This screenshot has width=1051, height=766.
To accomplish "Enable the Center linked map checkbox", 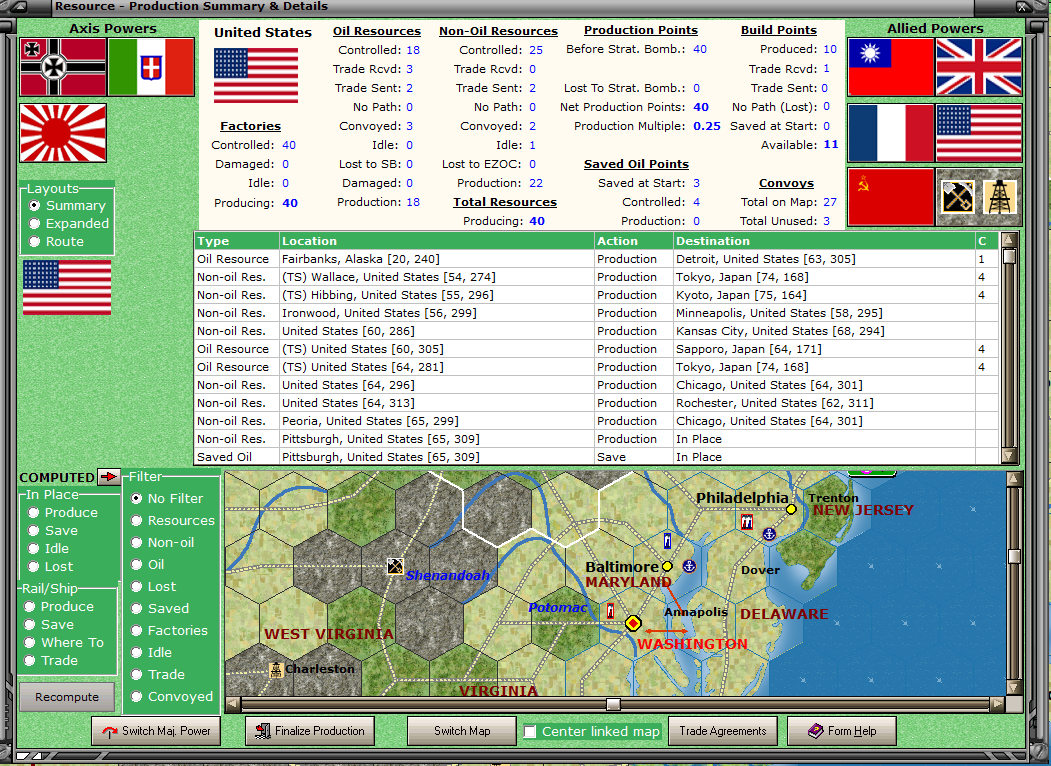I will 530,732.
